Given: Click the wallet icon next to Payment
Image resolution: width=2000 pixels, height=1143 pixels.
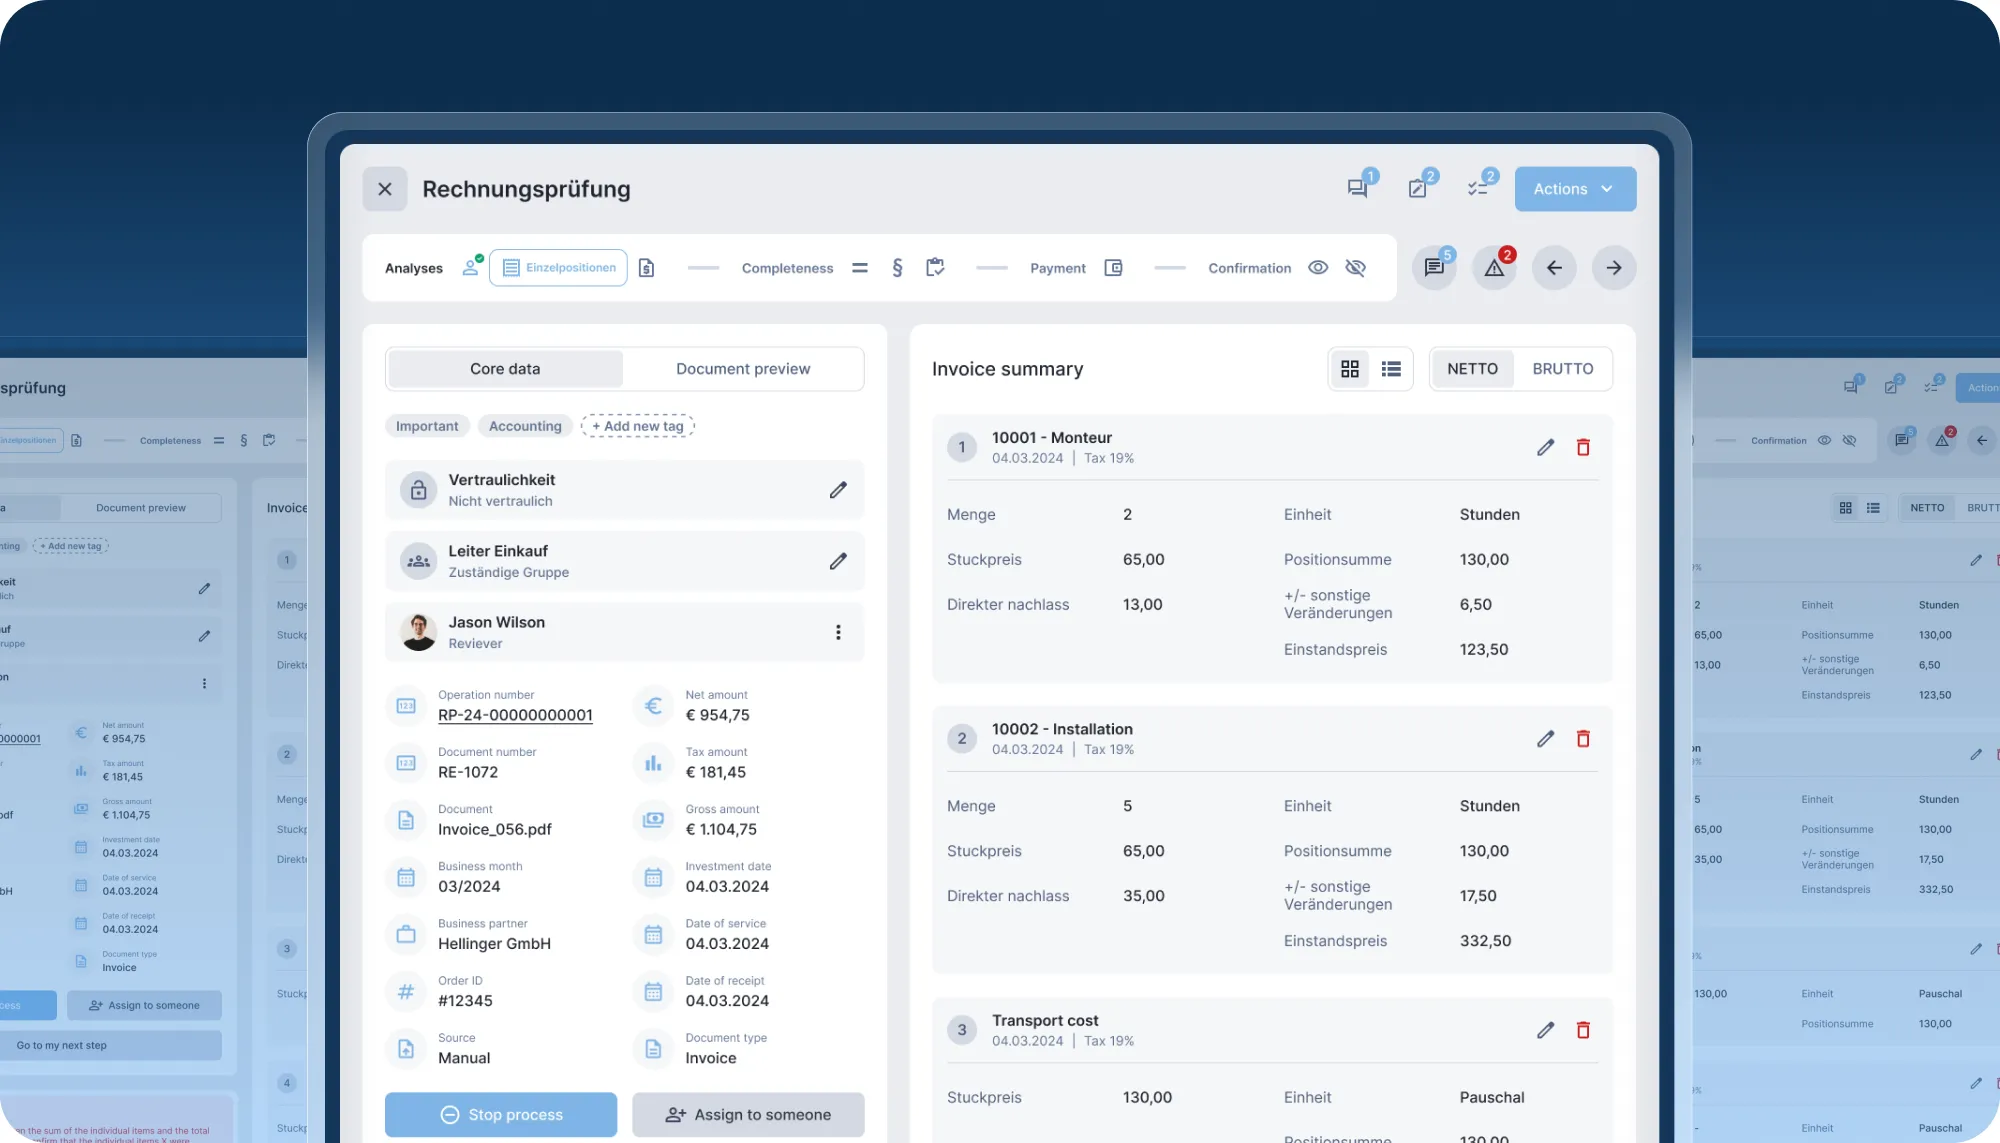Looking at the screenshot, I should [x=1113, y=268].
